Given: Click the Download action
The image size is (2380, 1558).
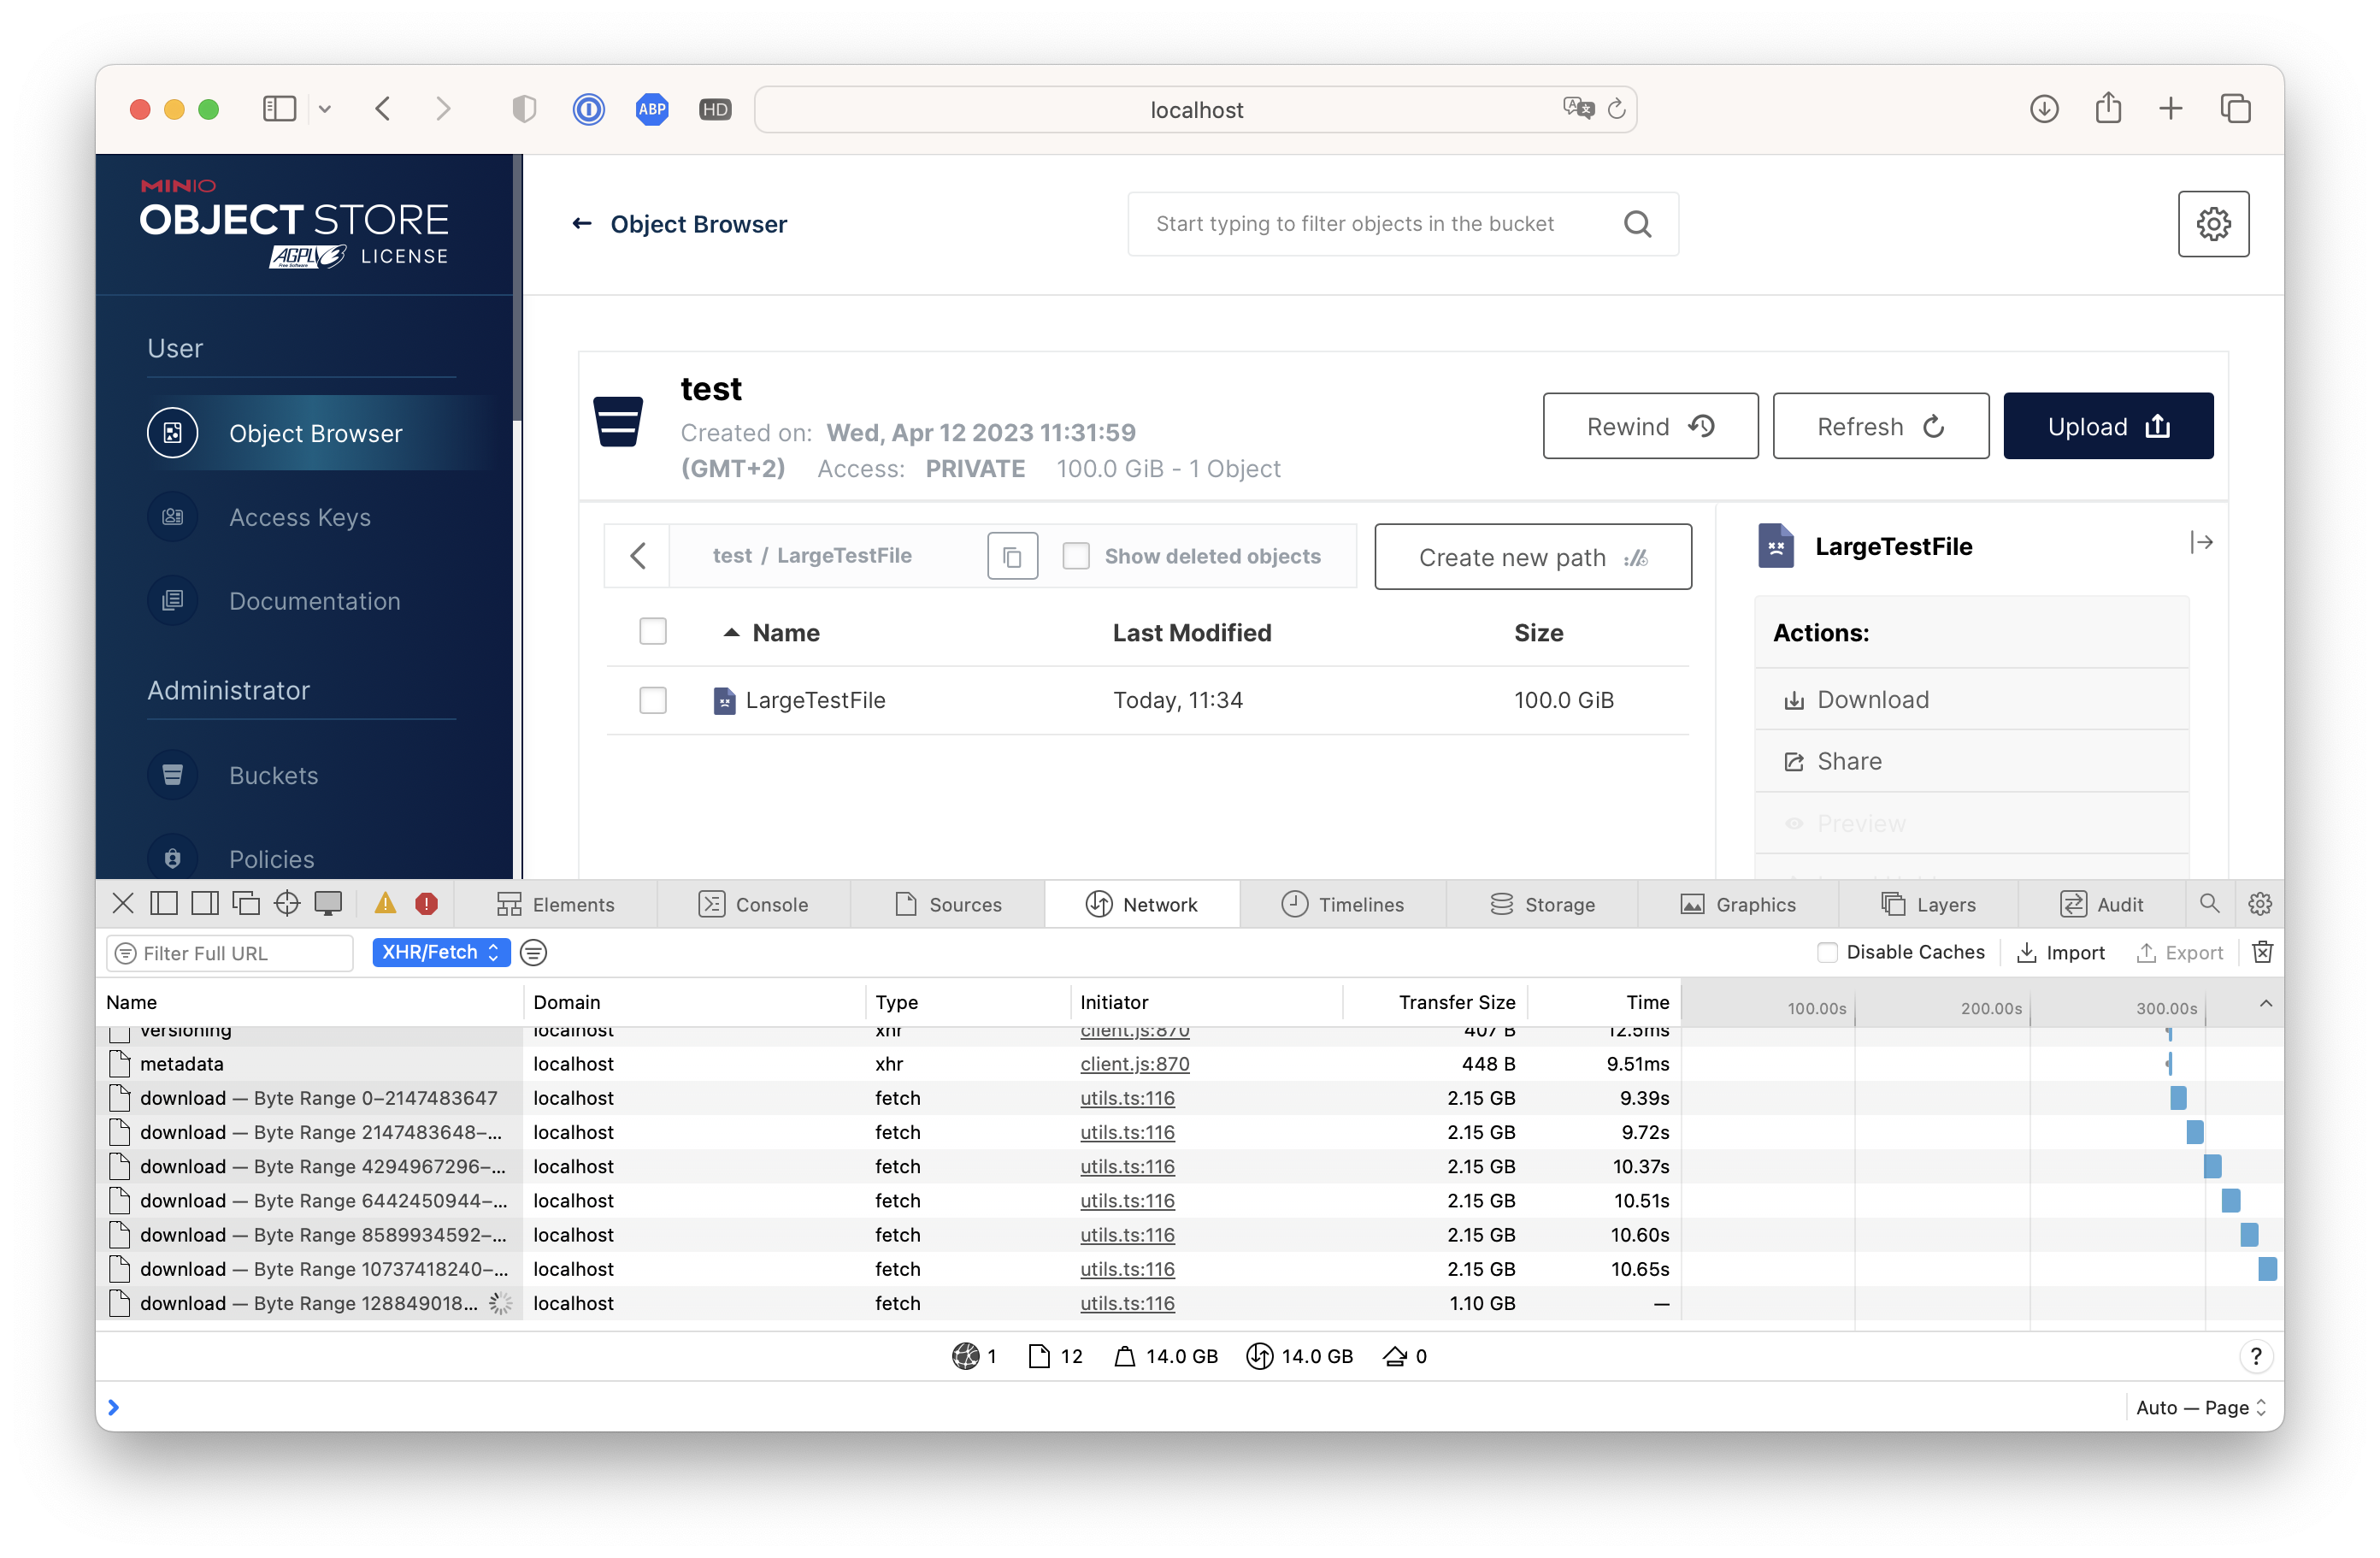Looking at the screenshot, I should click(x=1971, y=699).
